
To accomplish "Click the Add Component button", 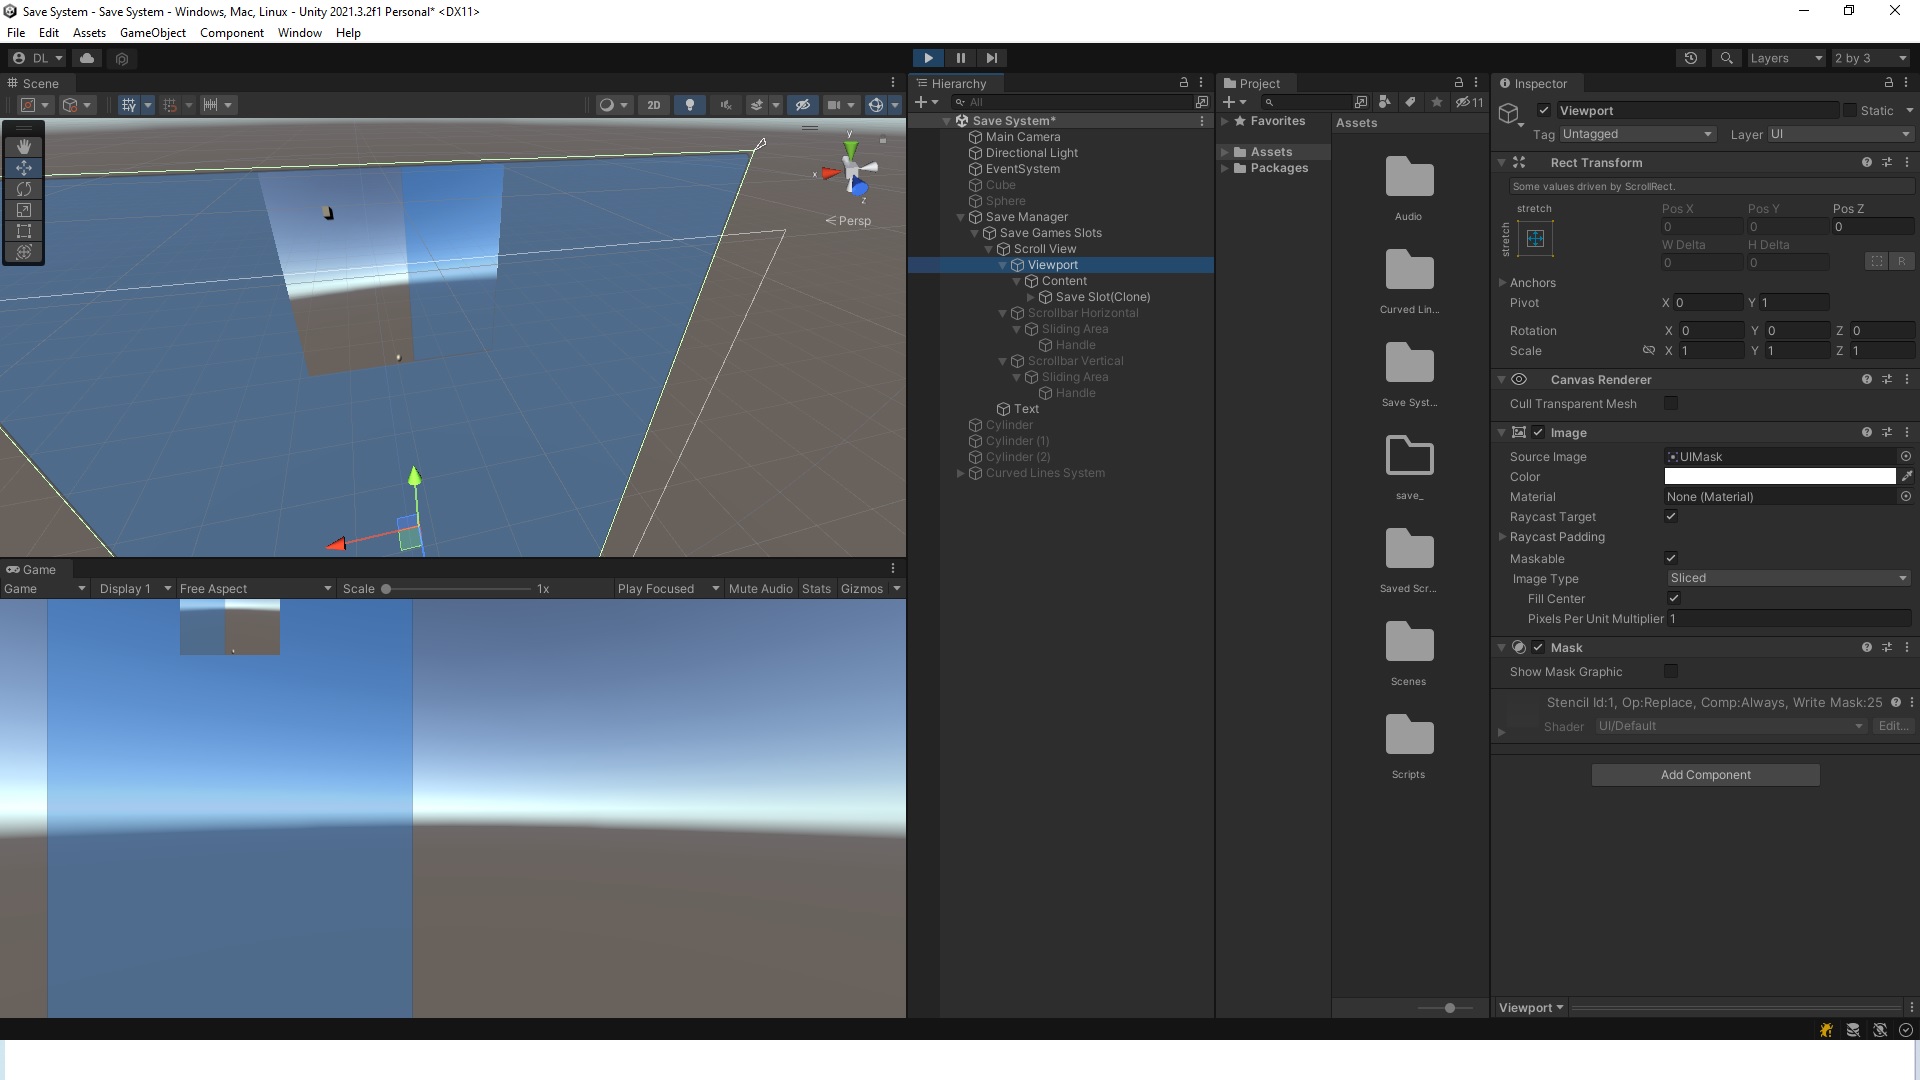I will (1705, 774).
